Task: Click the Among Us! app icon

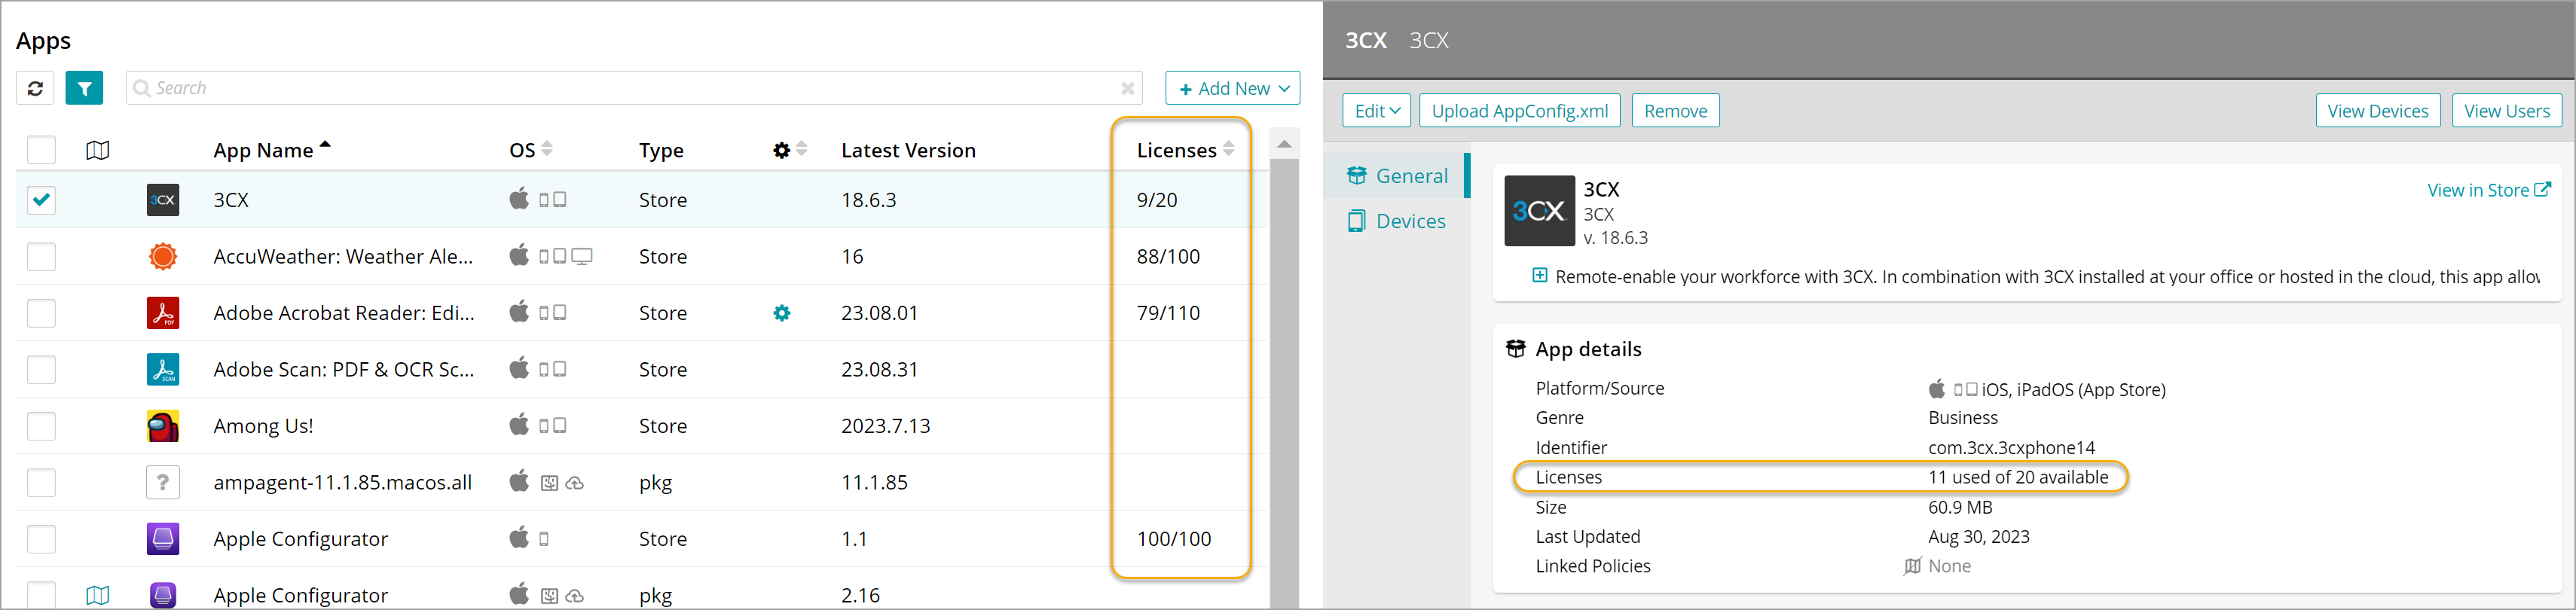Action: pos(163,426)
